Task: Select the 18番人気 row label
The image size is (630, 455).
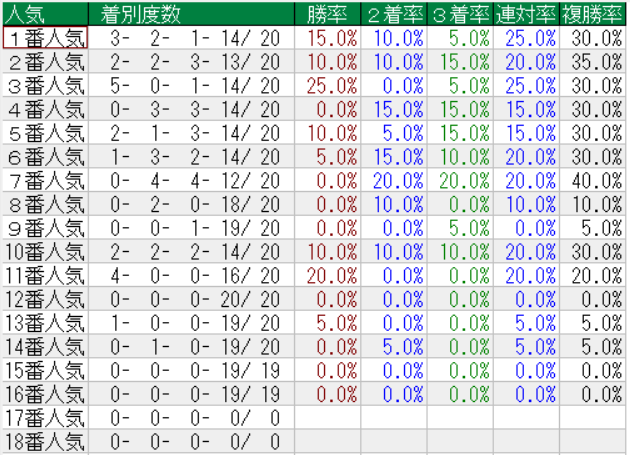Action: 45,442
